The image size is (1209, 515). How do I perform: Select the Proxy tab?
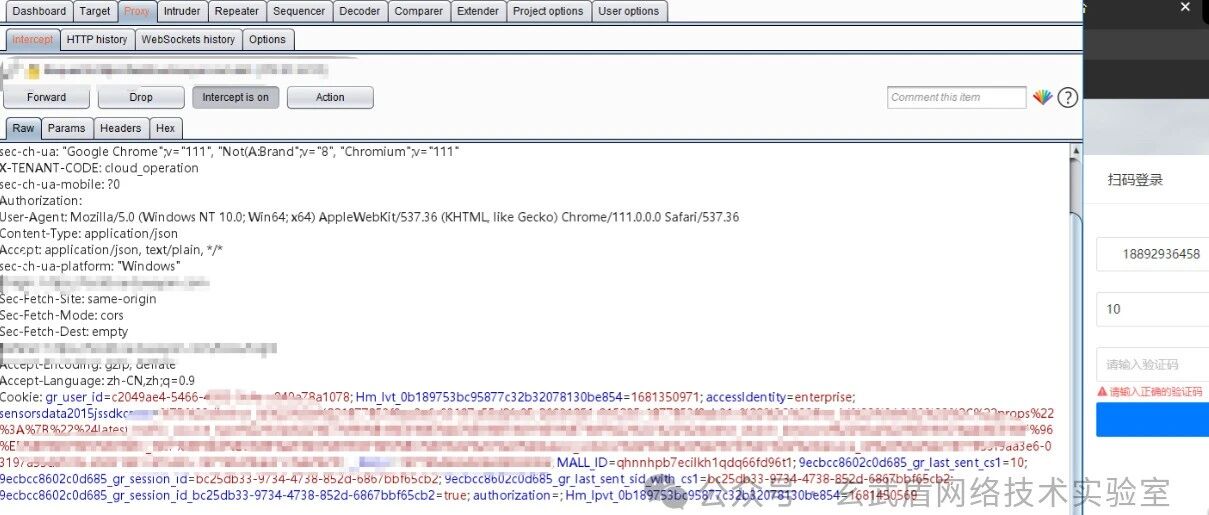(x=137, y=11)
